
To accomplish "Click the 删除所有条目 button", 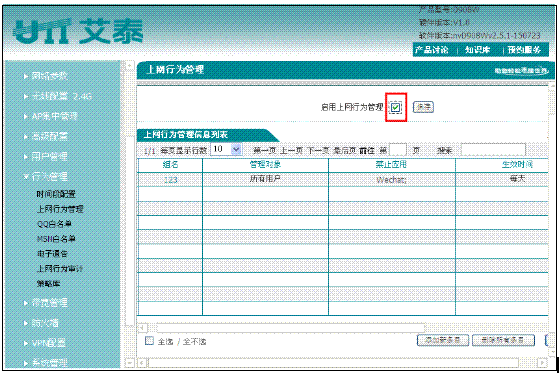I will click(503, 340).
